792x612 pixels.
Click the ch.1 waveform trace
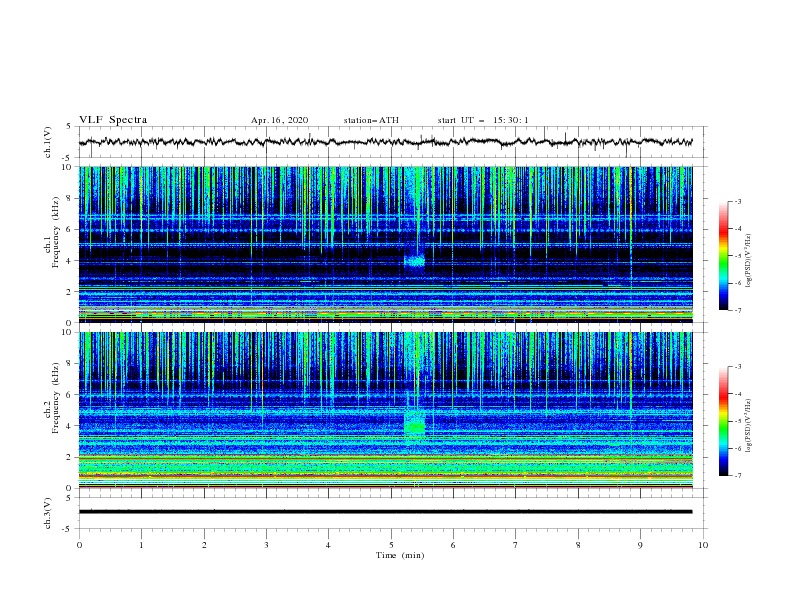click(x=385, y=142)
